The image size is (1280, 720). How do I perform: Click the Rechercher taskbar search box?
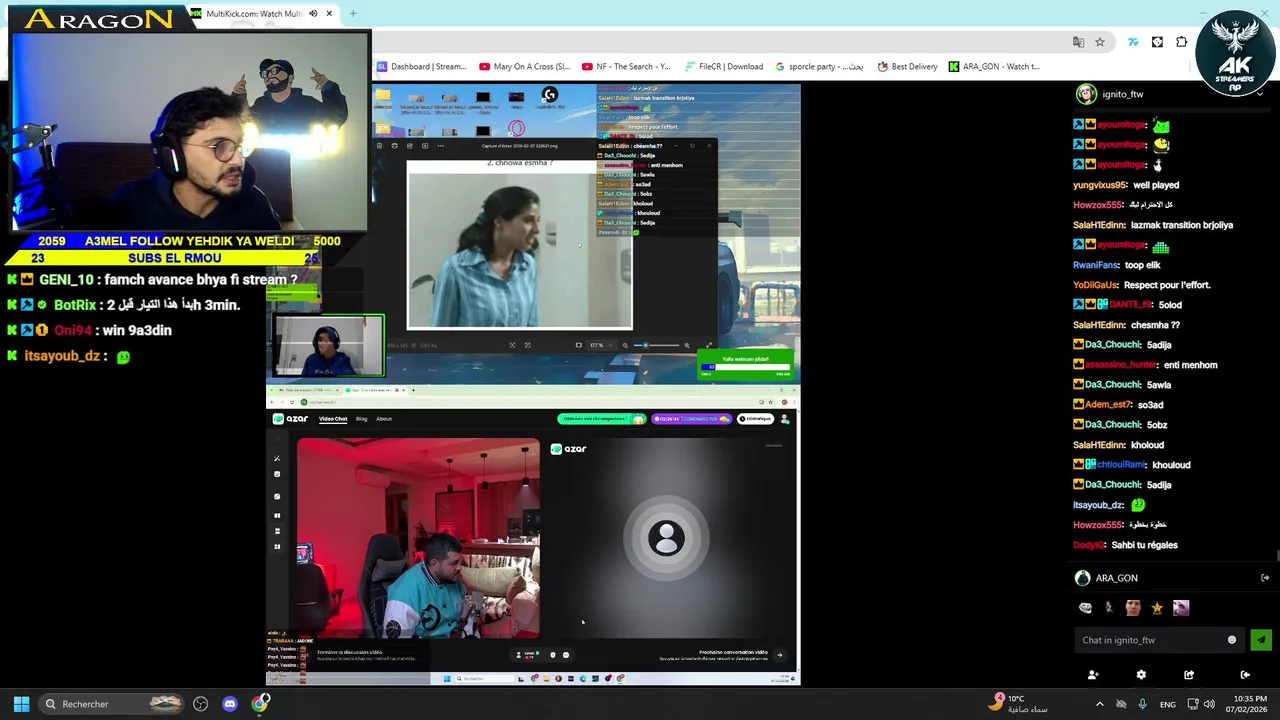pos(112,704)
